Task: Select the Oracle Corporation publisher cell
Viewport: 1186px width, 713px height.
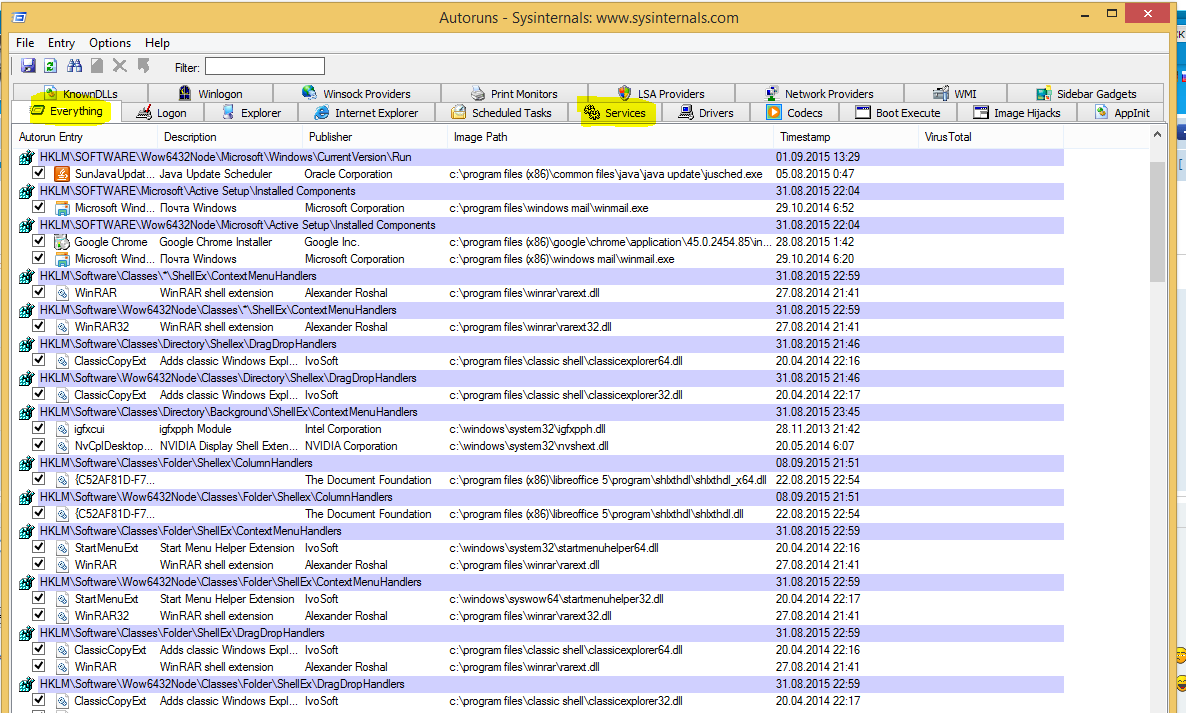Action: [x=349, y=174]
